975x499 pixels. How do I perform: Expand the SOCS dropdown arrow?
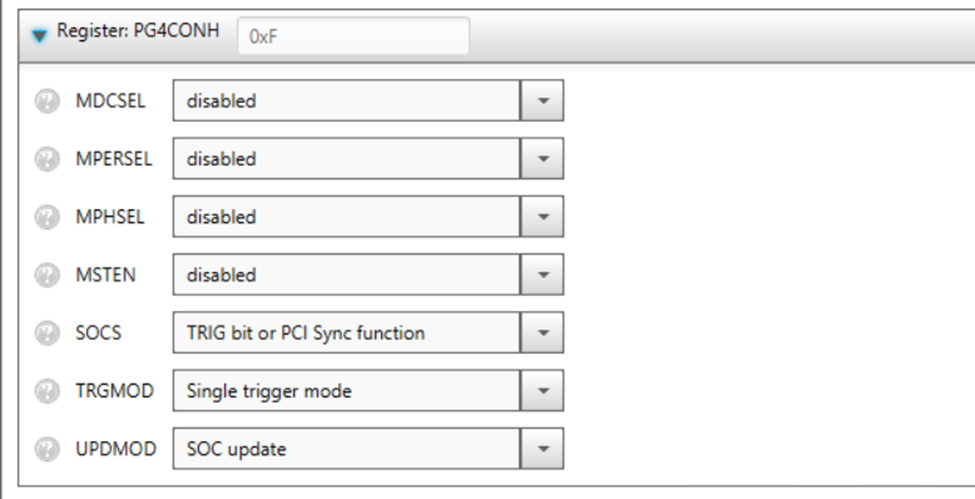(542, 333)
